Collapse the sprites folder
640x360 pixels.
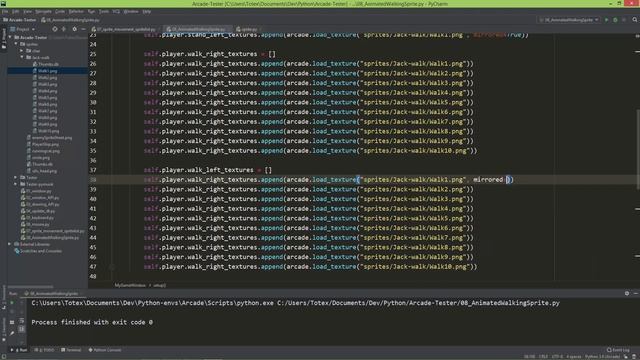pos(16,44)
